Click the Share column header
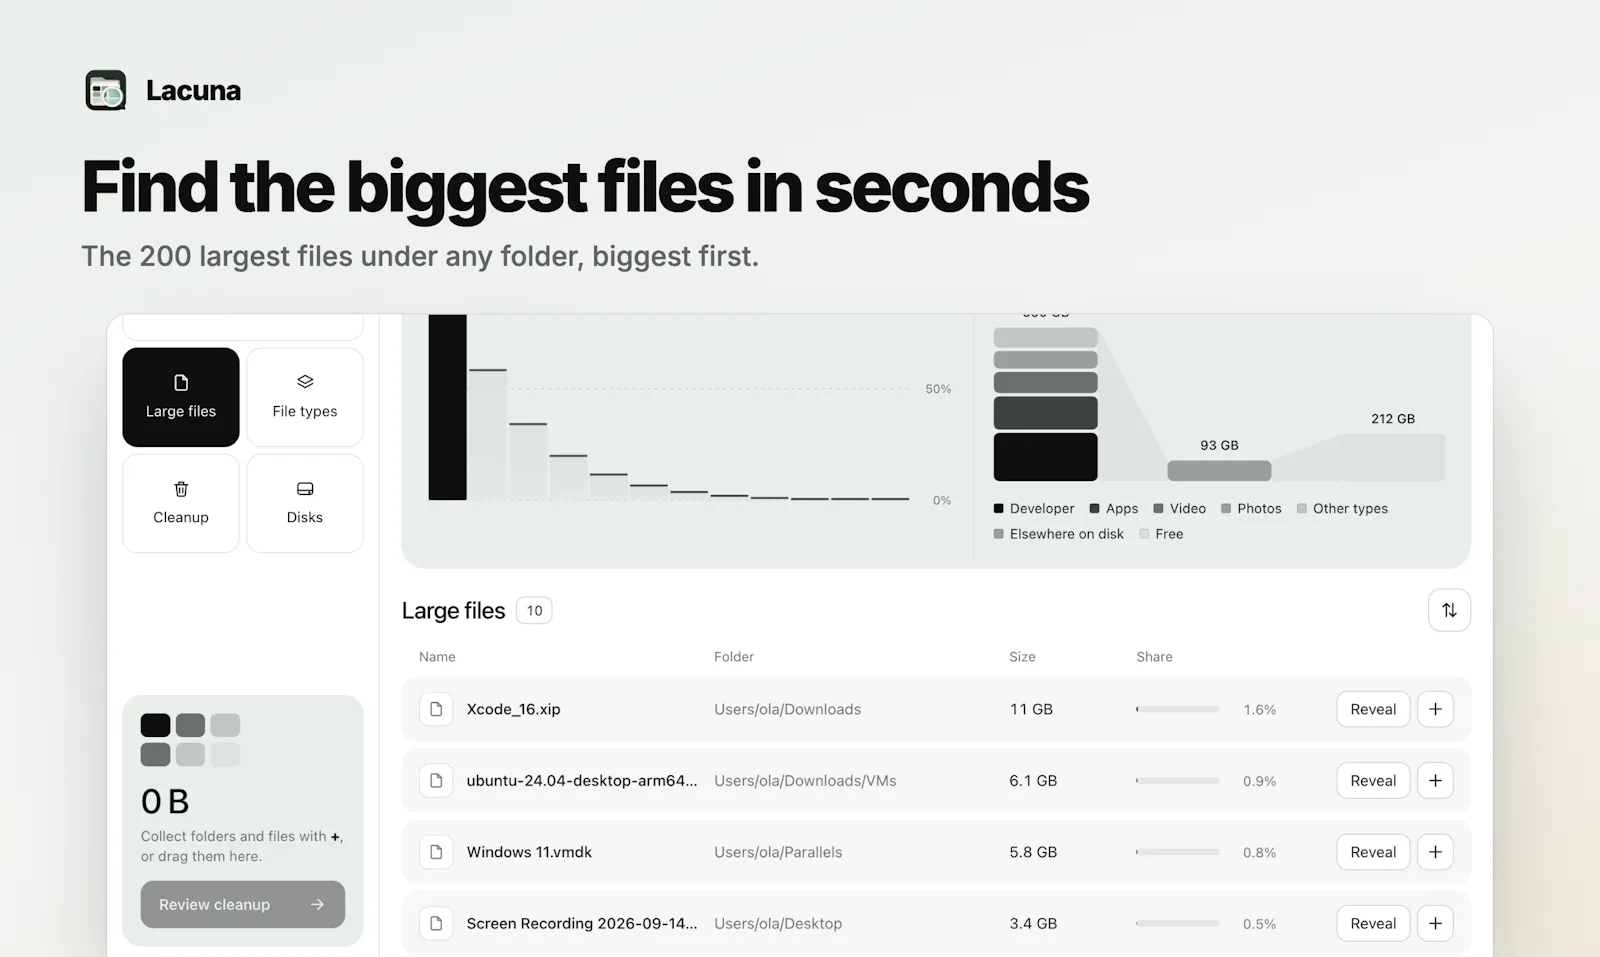Viewport: 1600px width, 957px height. click(1154, 657)
